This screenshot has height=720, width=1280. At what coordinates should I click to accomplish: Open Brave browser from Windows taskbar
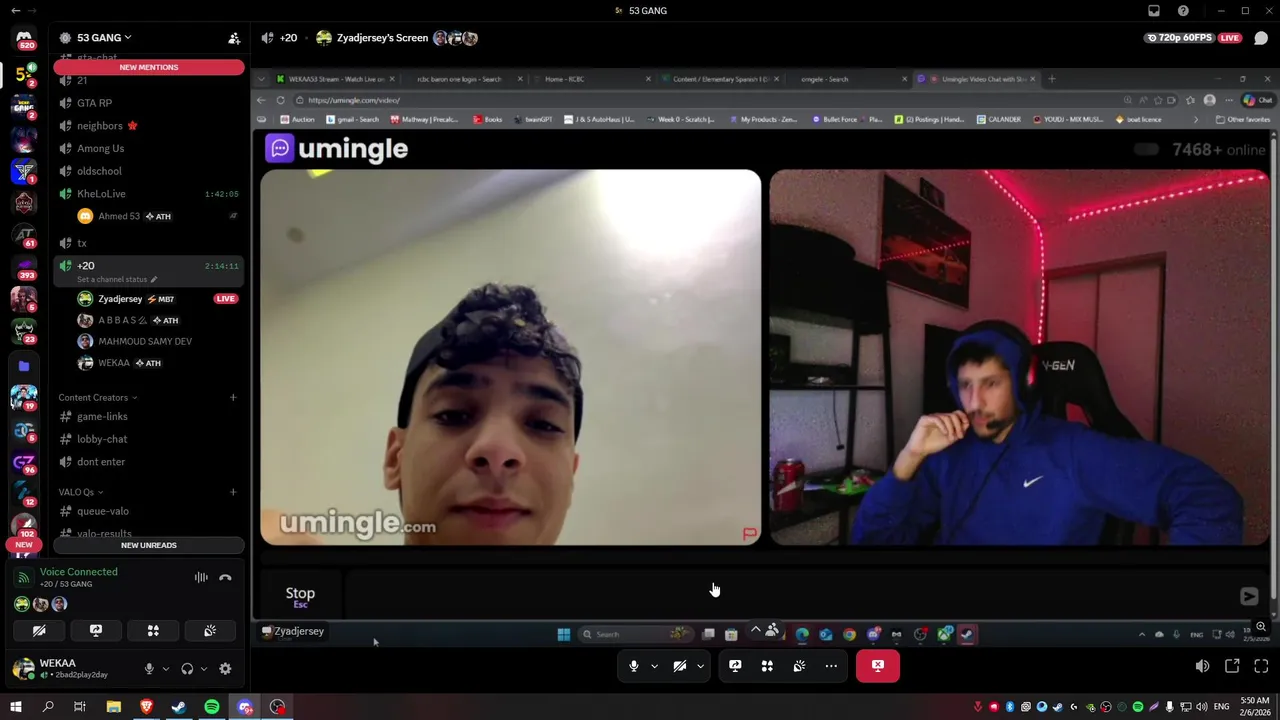[x=146, y=707]
